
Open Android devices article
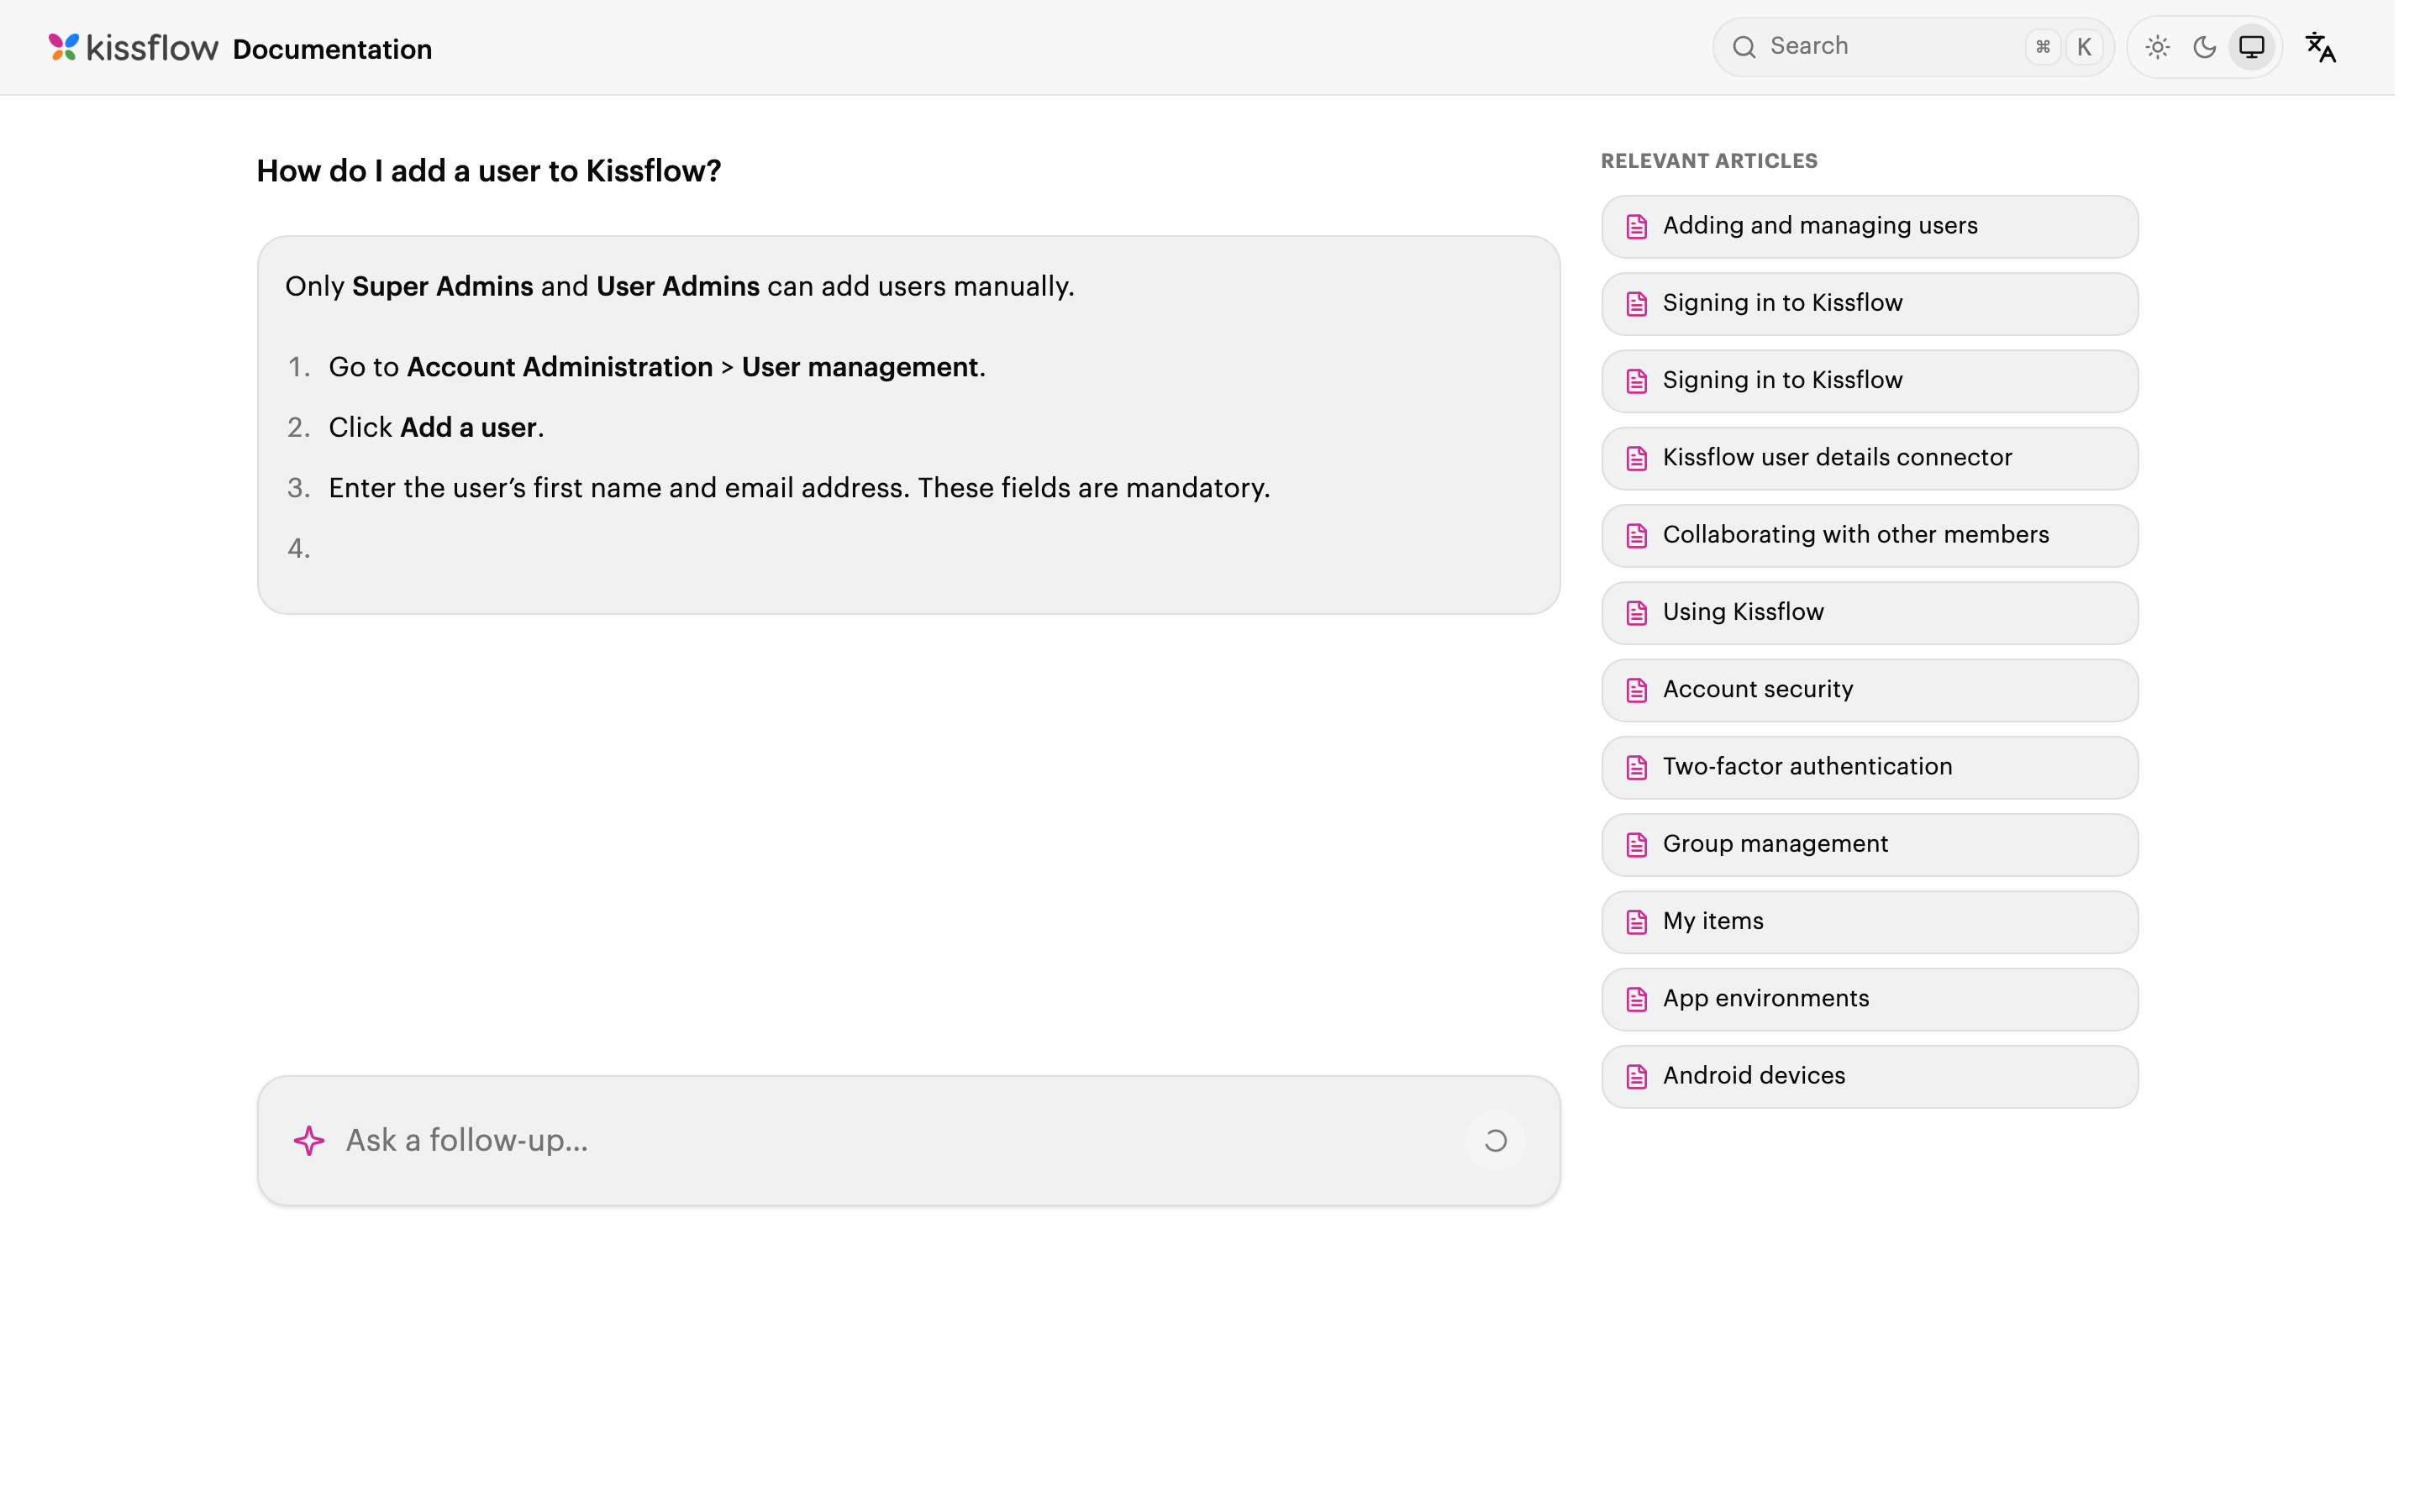1869,1077
